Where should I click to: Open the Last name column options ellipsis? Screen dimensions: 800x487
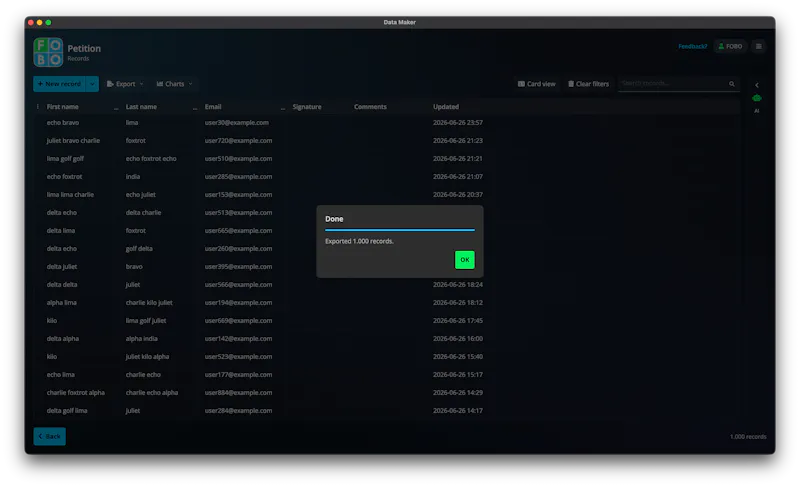click(195, 108)
